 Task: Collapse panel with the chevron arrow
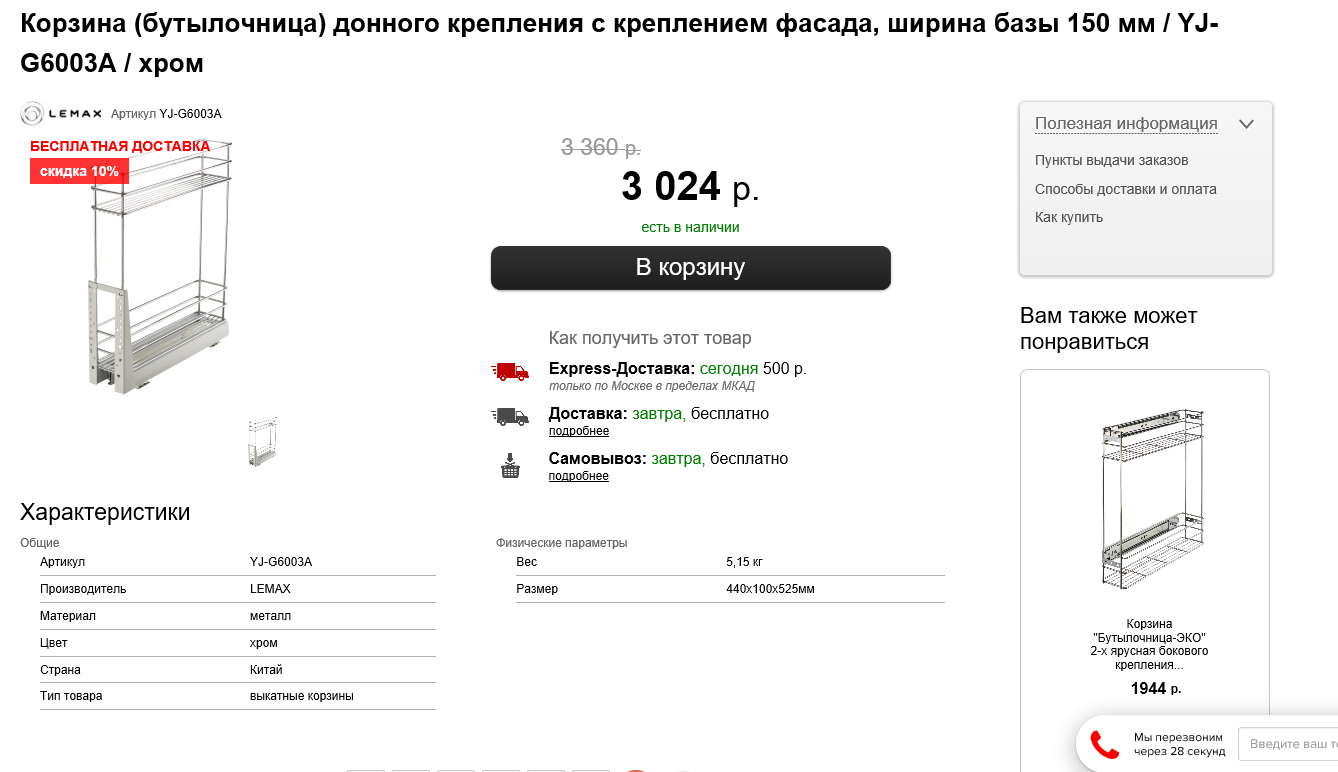click(x=1246, y=125)
